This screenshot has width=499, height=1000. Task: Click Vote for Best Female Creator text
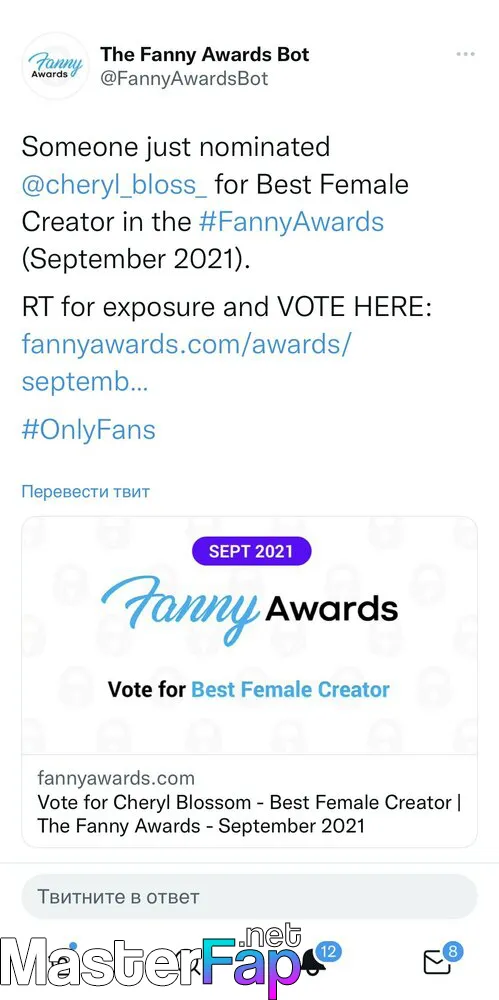(x=249, y=689)
